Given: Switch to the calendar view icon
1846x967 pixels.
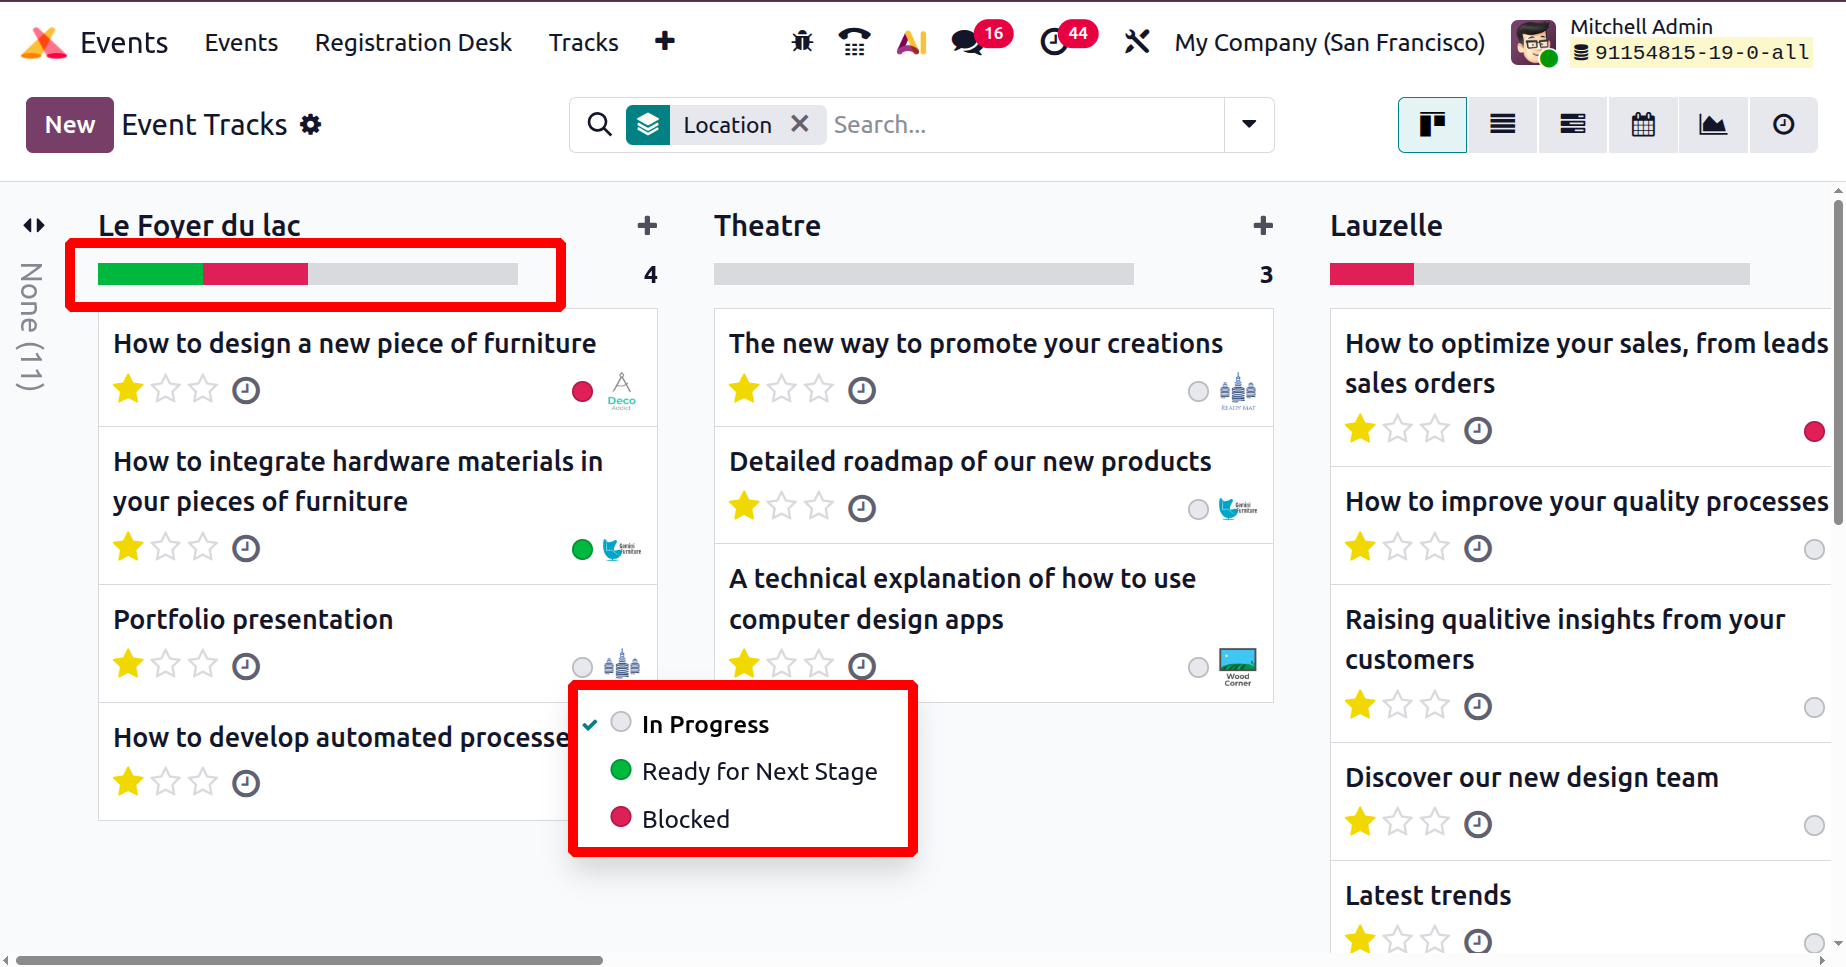Looking at the screenshot, I should point(1642,125).
